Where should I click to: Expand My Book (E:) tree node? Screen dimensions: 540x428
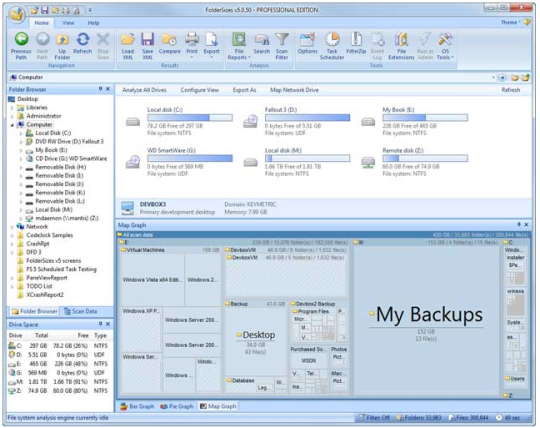pyautogui.click(x=21, y=150)
